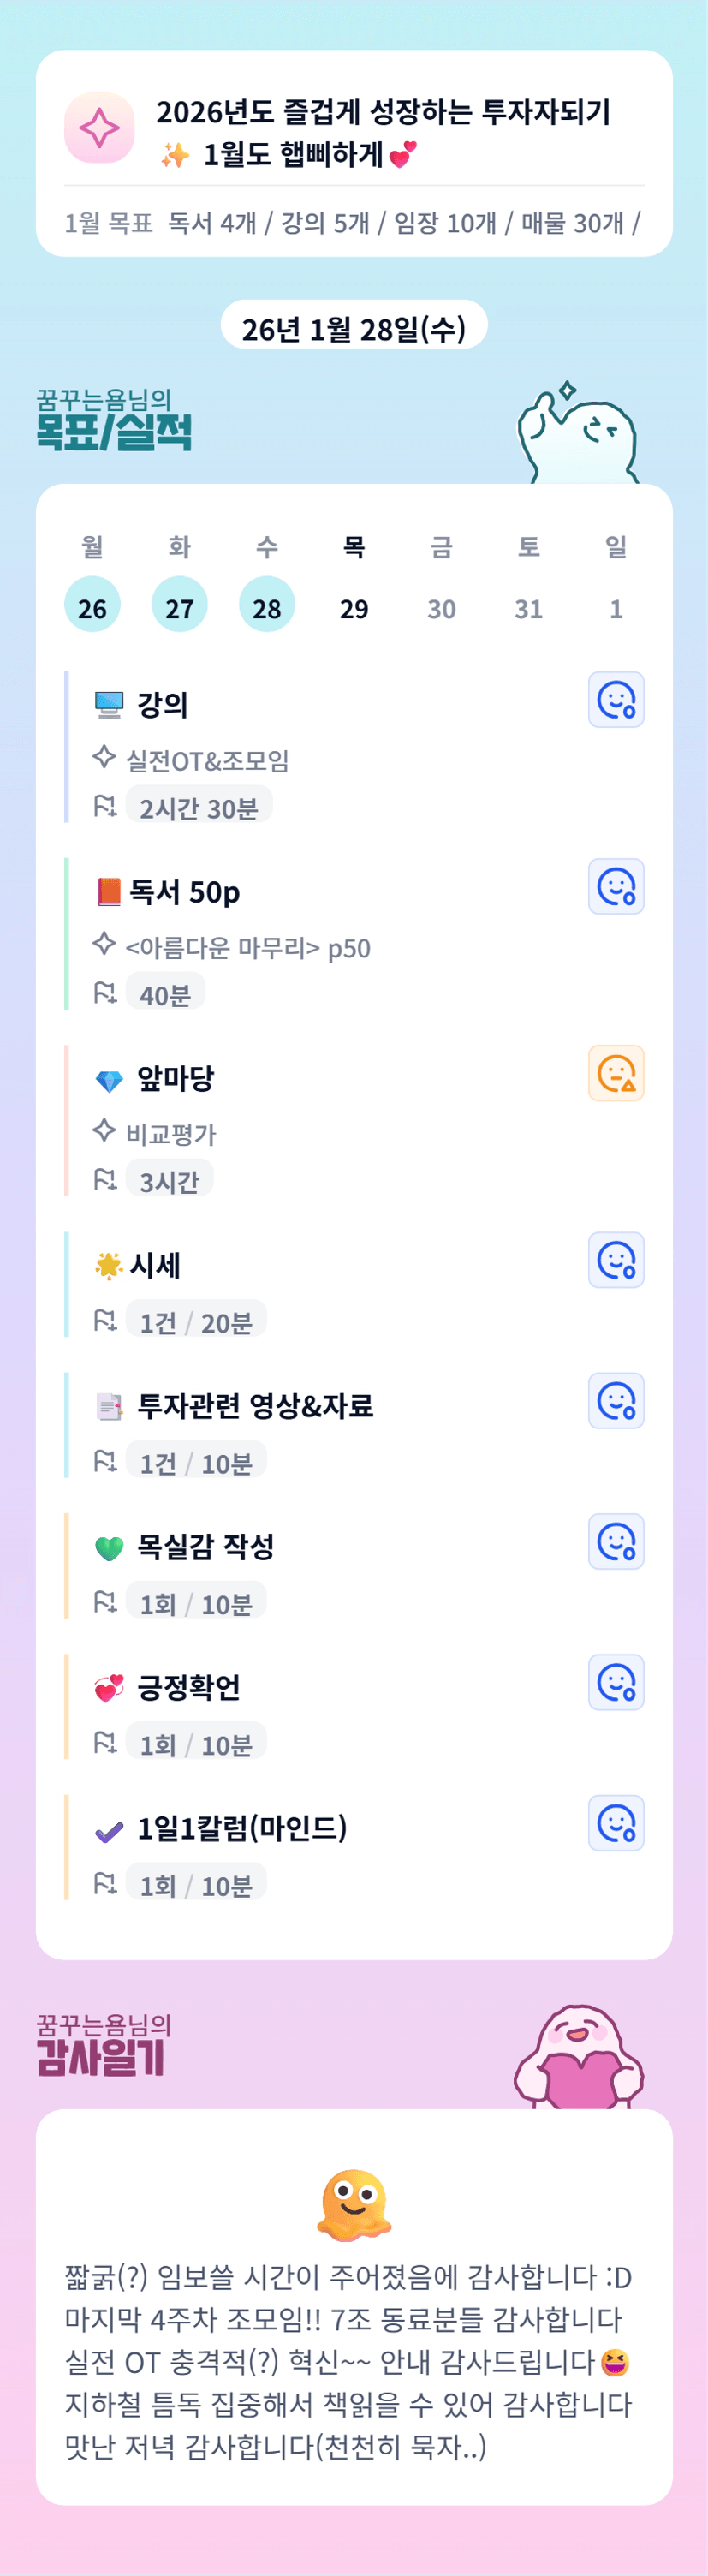
Task: Select Saturday 31 in the week calendar
Action: tap(529, 608)
